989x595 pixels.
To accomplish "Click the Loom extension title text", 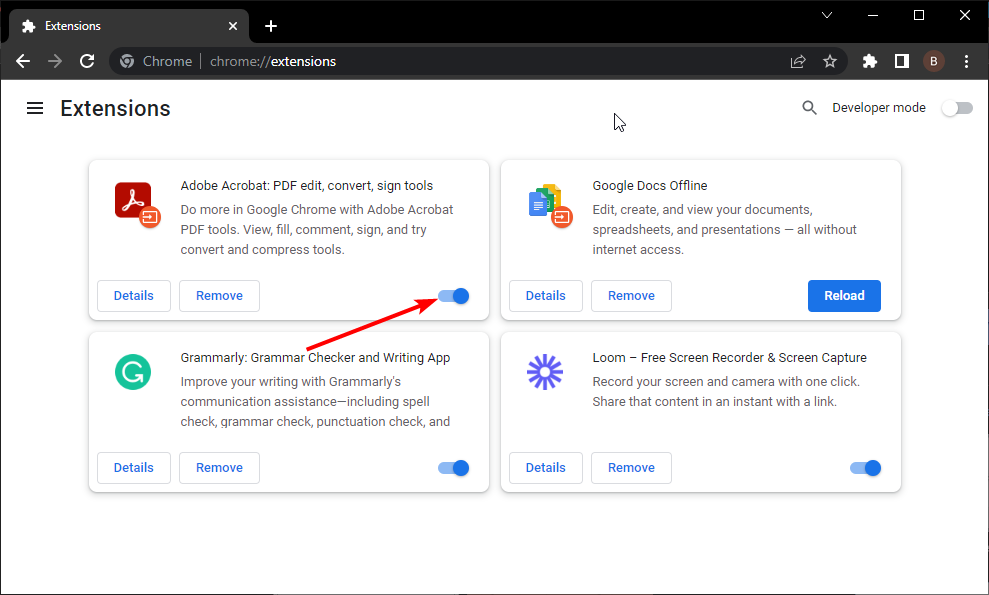I will point(729,358).
